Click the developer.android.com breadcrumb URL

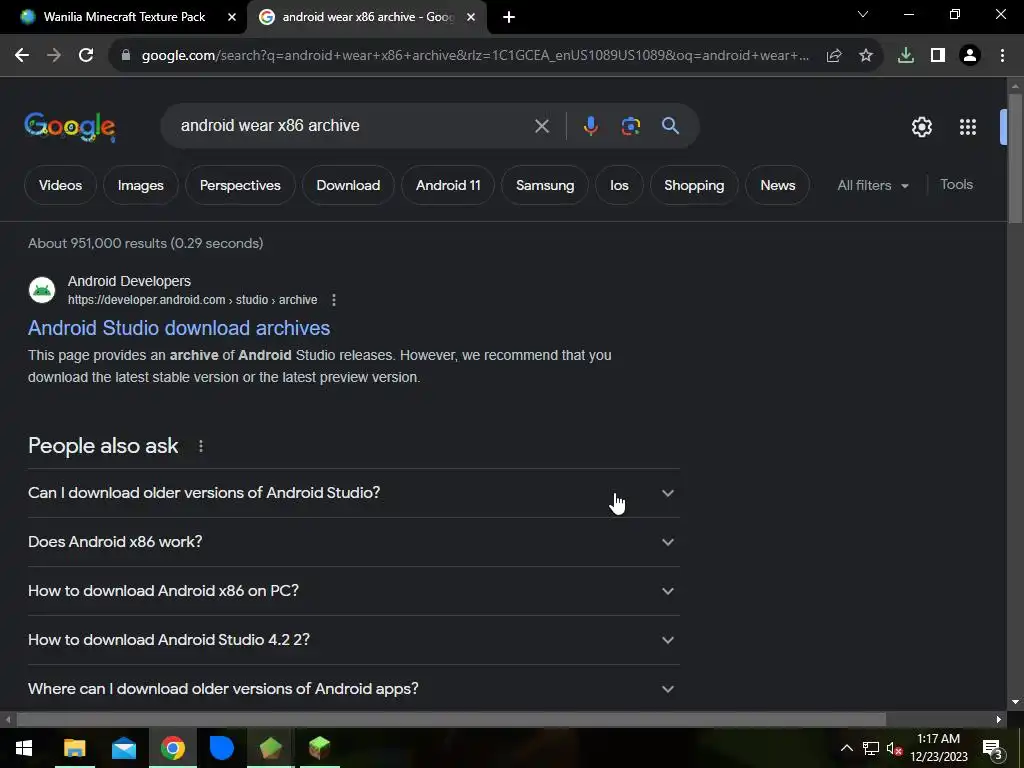tap(193, 300)
